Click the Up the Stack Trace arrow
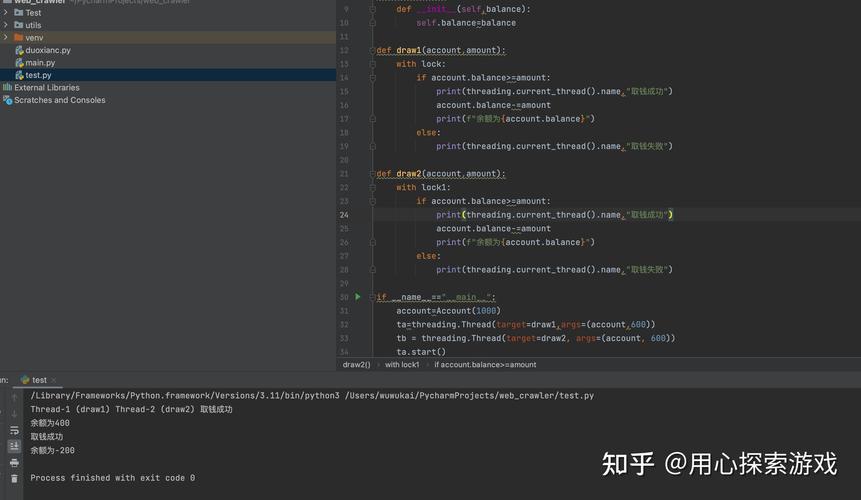 pos(14,397)
